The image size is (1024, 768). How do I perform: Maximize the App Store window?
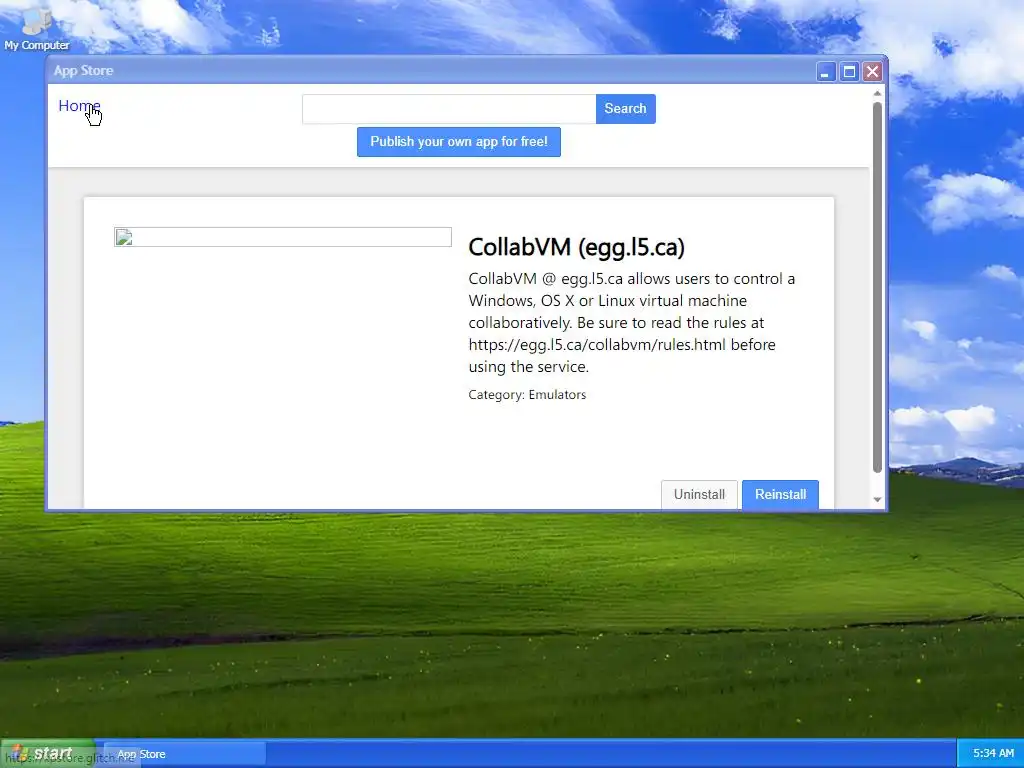(x=849, y=72)
